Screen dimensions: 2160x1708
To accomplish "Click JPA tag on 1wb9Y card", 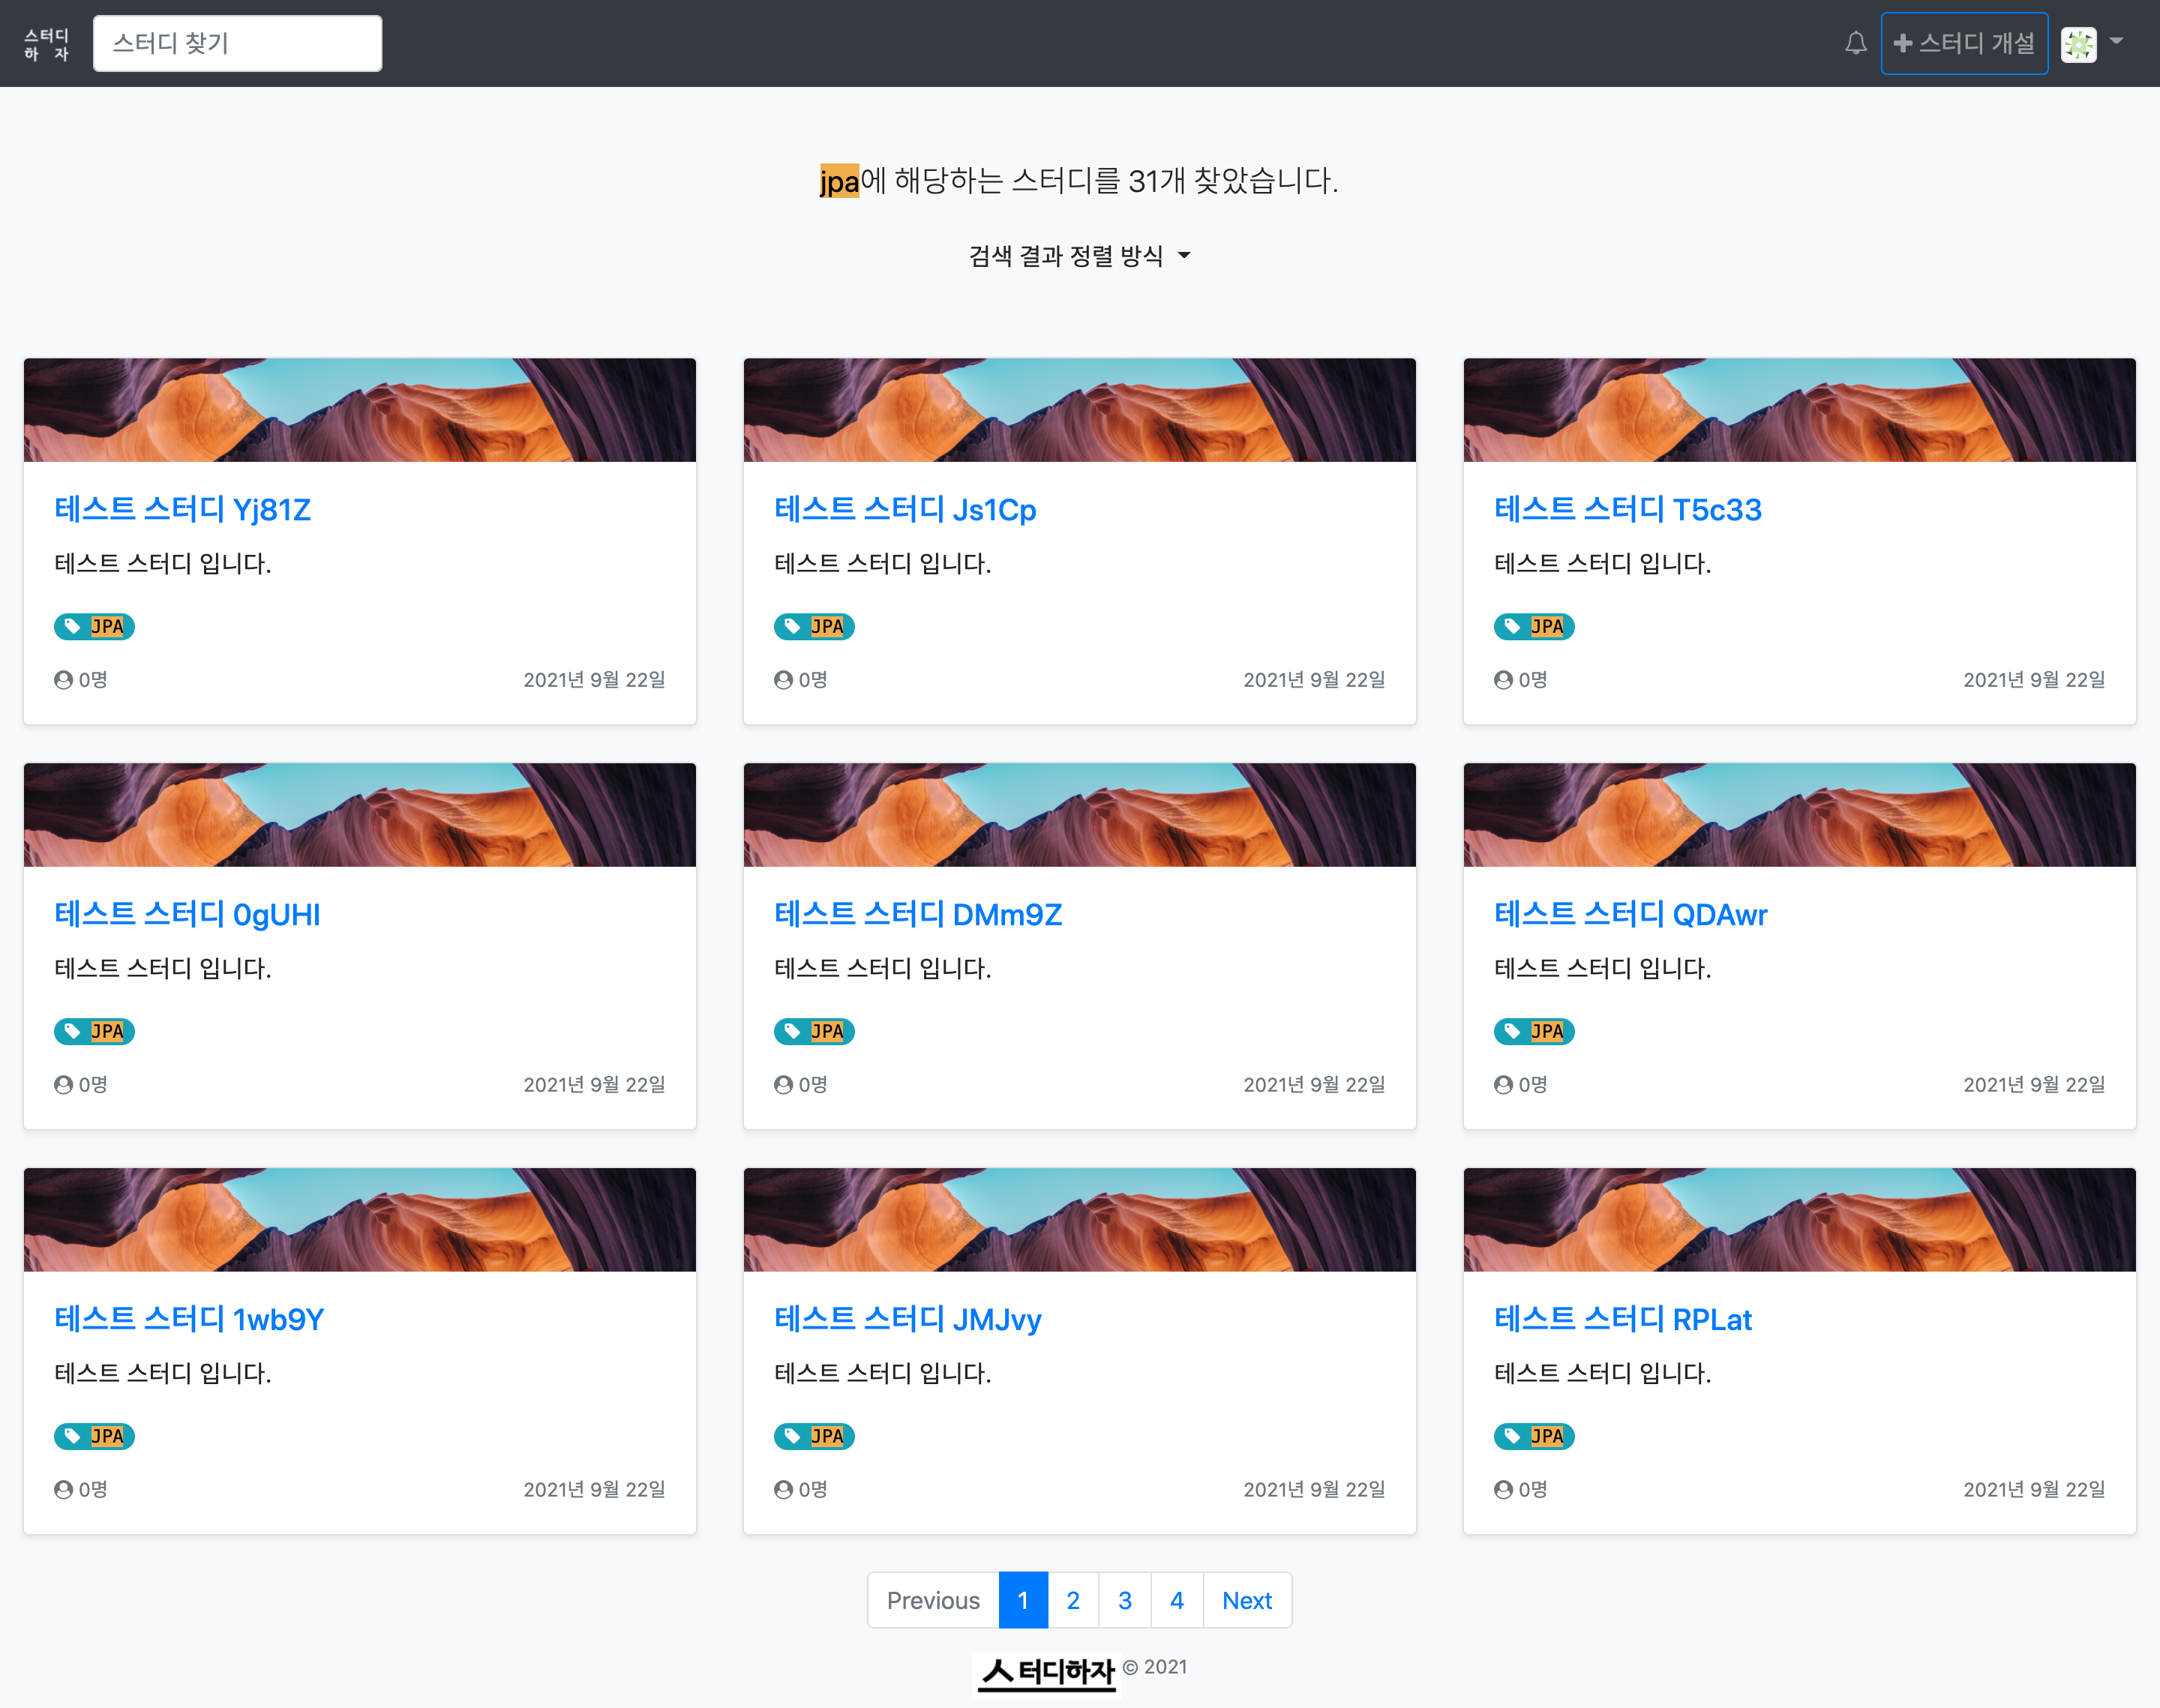I will pos(94,1436).
